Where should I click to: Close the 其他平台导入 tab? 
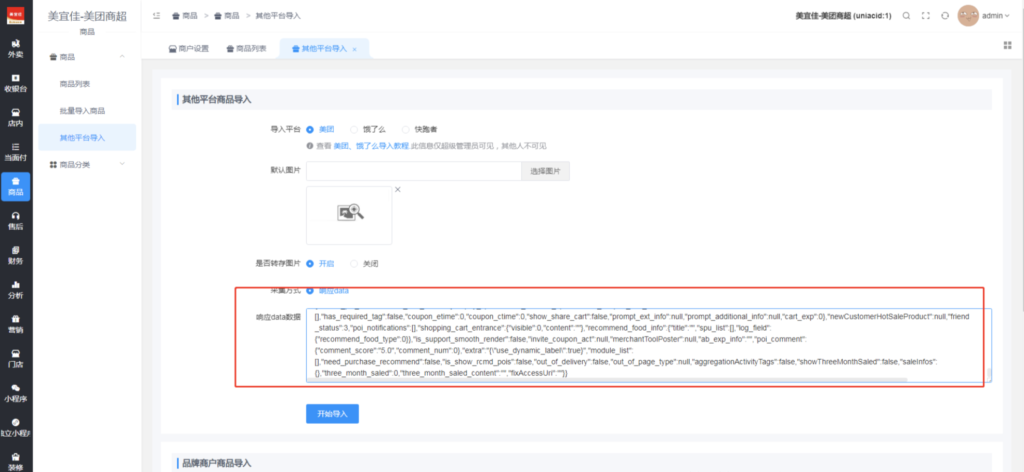click(x=355, y=49)
